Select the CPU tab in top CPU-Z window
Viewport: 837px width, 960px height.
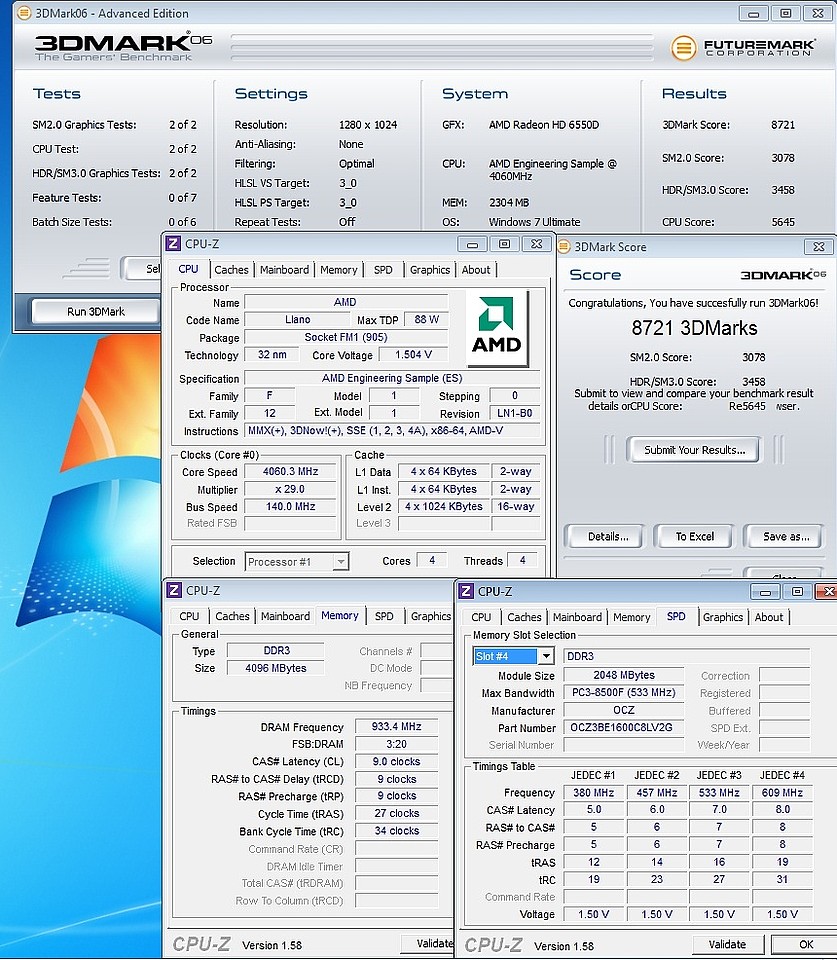point(189,269)
